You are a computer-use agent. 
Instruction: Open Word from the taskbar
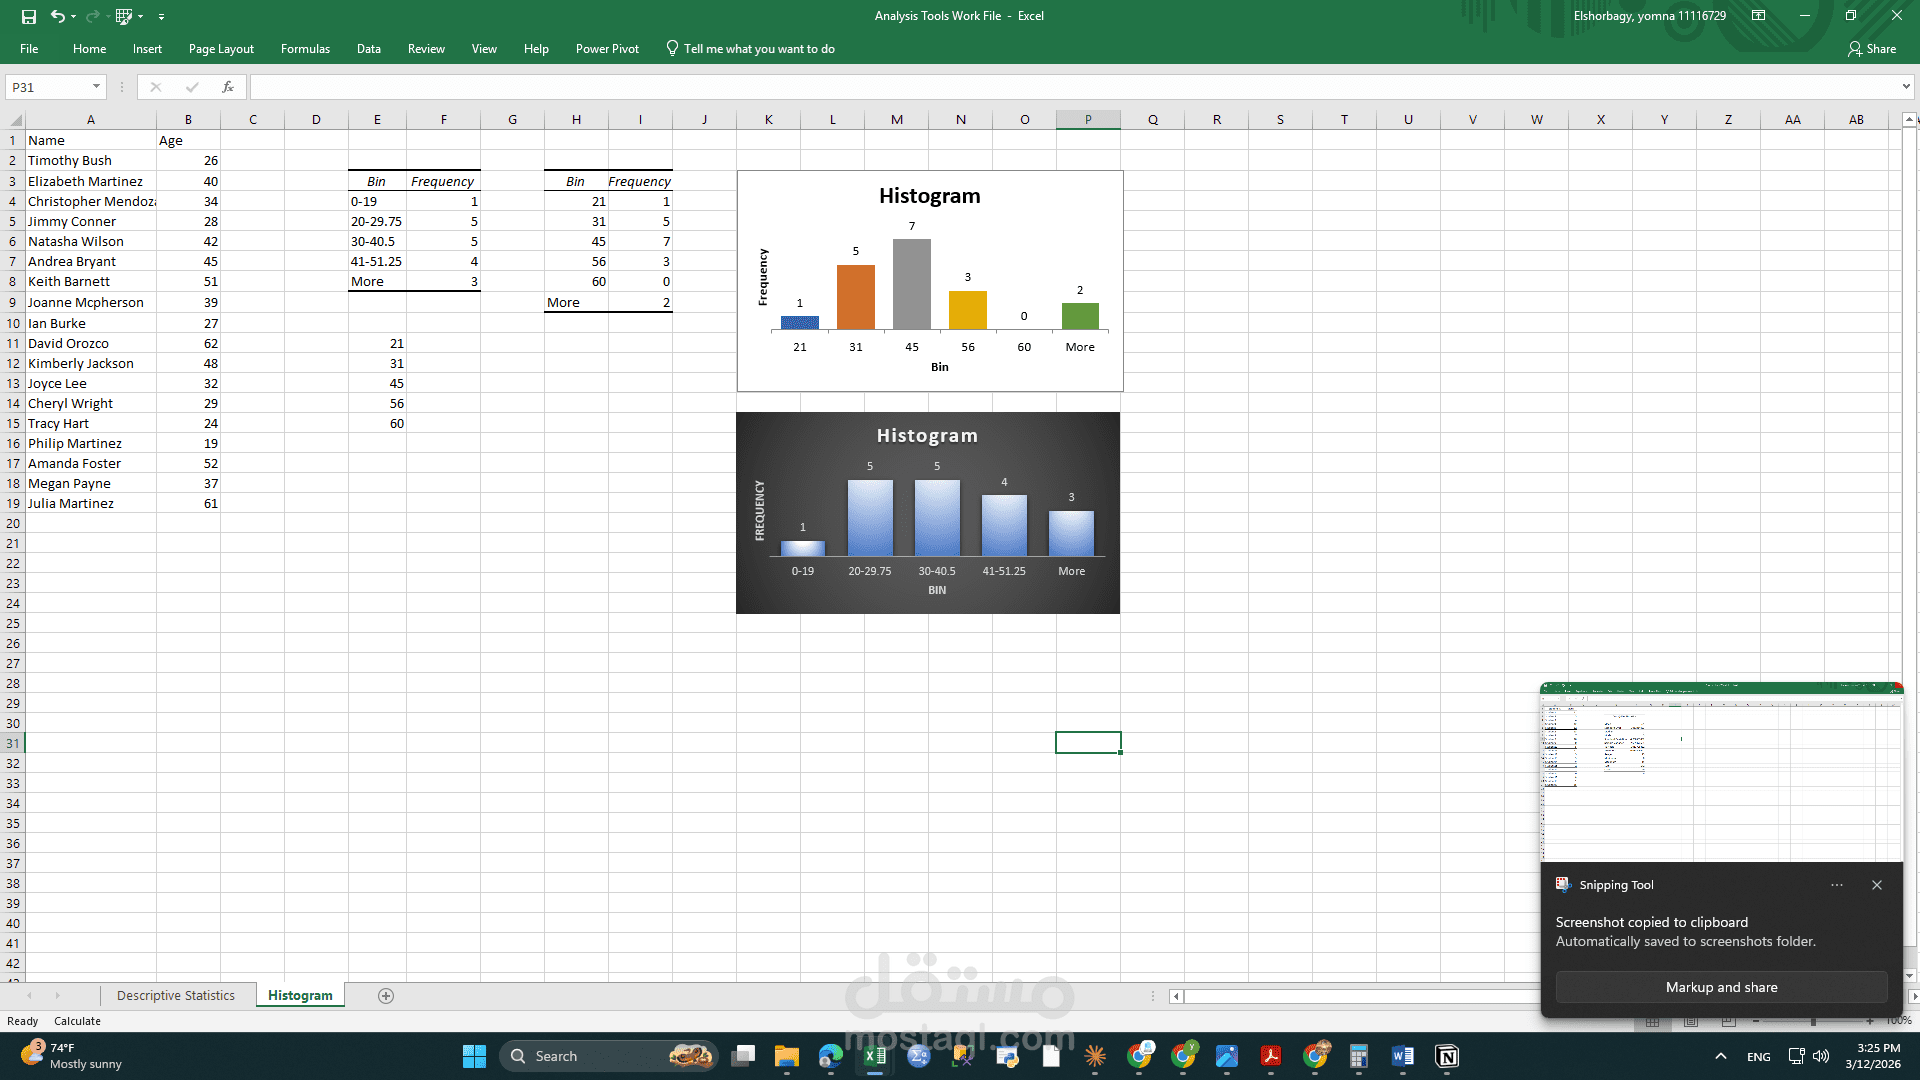(1402, 1056)
